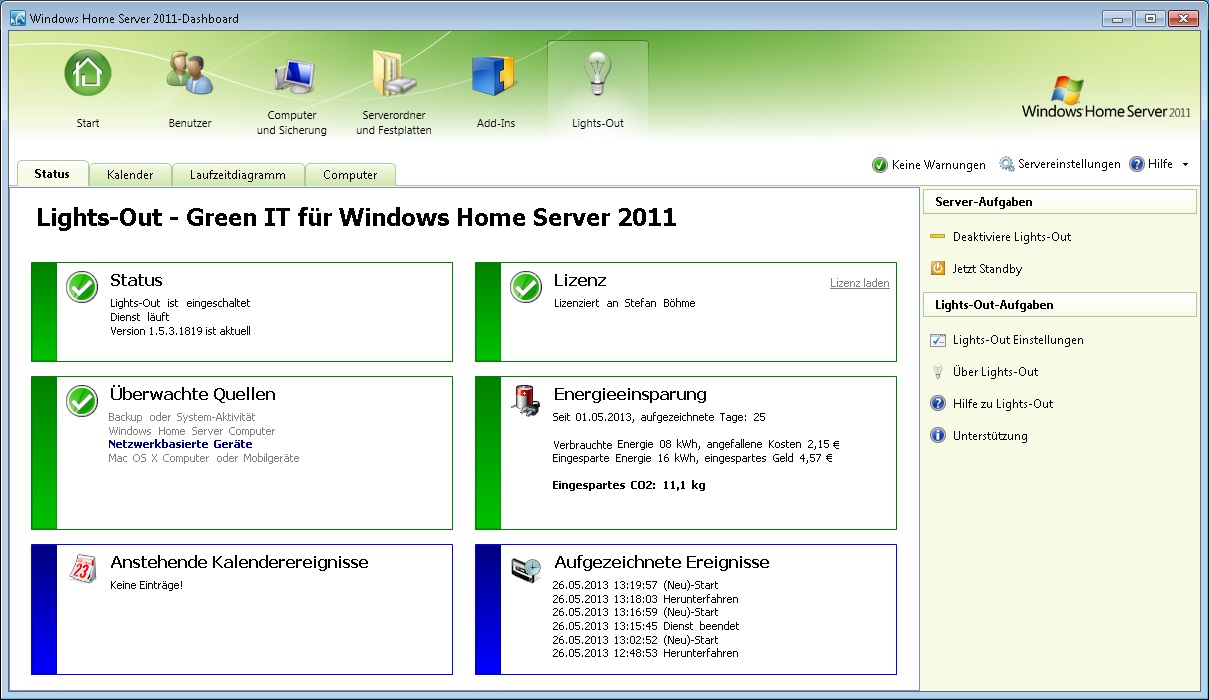Click the yellow Deaktiviere Lights-Out icon
Screen dimensions: 1209x700
tap(937, 237)
